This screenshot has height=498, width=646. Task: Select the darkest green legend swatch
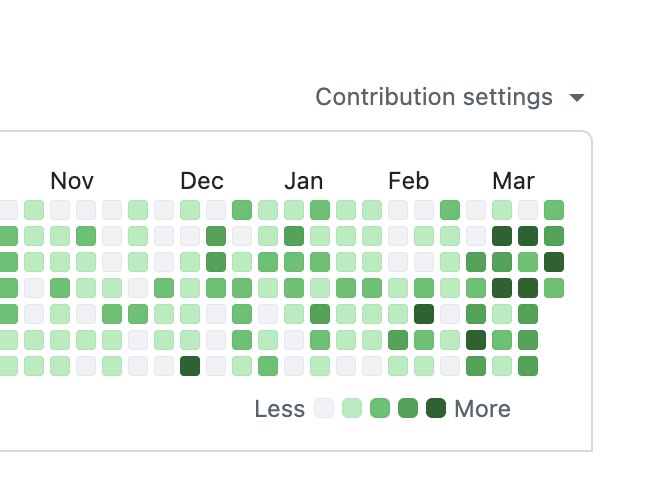click(436, 408)
